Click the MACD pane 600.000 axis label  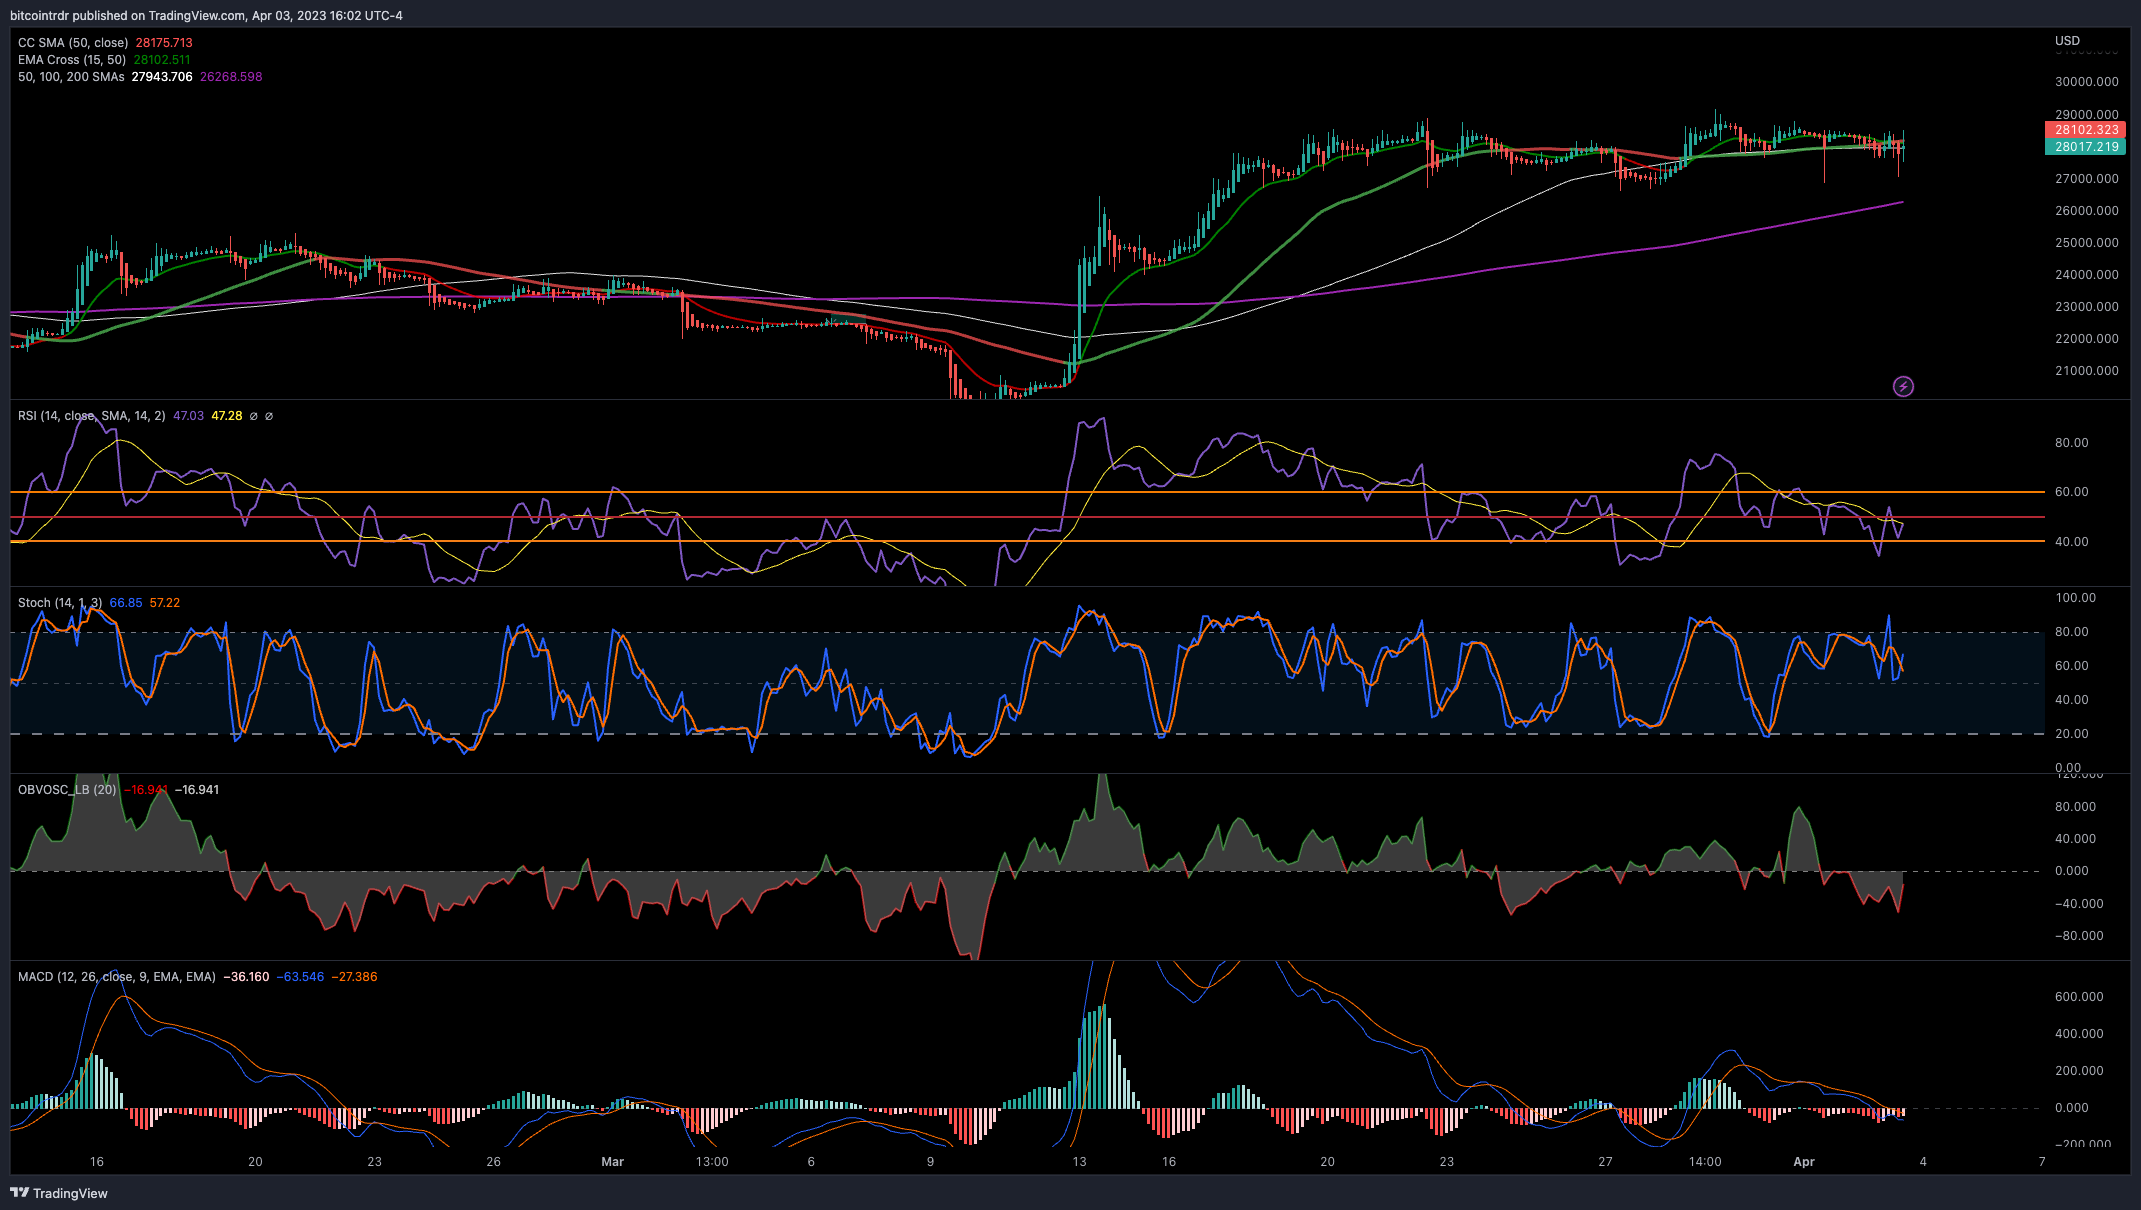(2078, 997)
